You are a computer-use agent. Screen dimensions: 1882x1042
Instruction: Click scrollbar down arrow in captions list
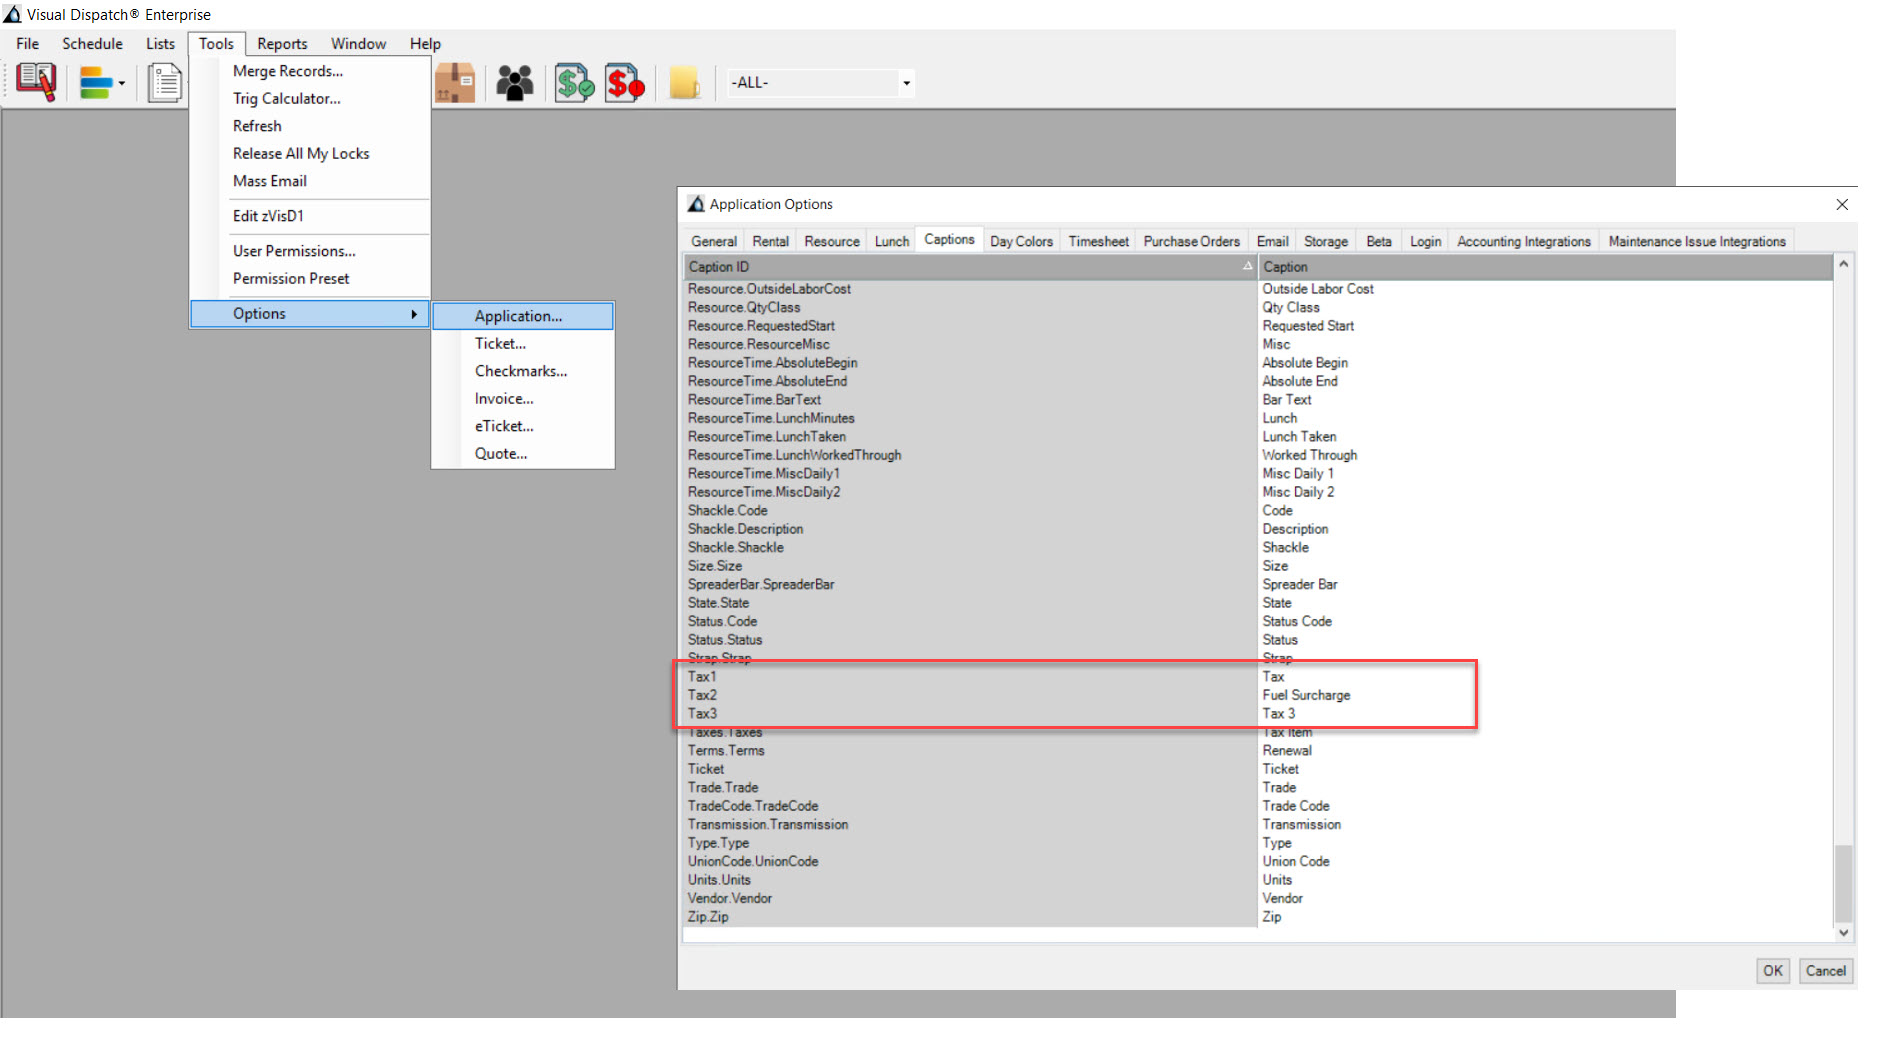pos(1843,933)
